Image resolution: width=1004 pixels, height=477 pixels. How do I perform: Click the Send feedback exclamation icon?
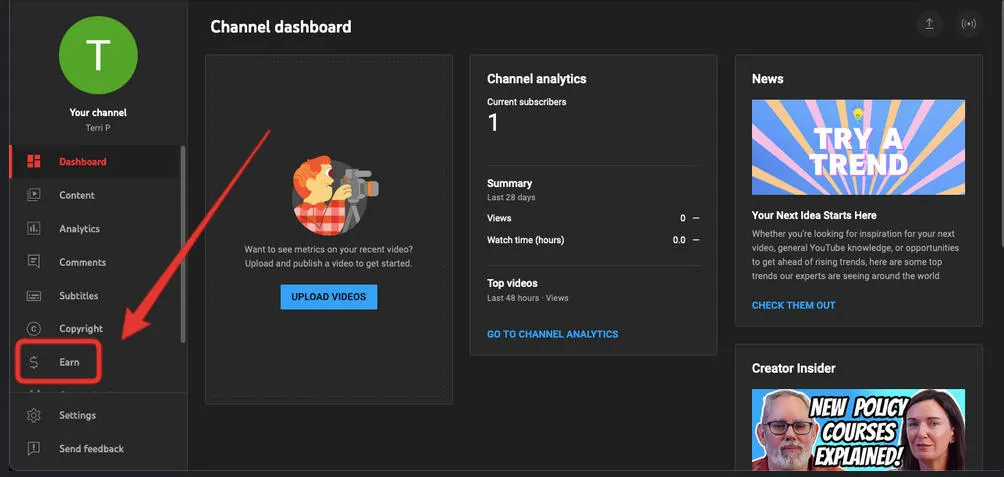point(34,449)
